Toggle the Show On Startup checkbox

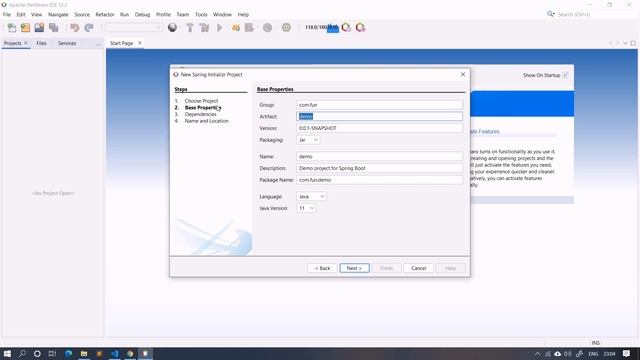click(x=565, y=75)
